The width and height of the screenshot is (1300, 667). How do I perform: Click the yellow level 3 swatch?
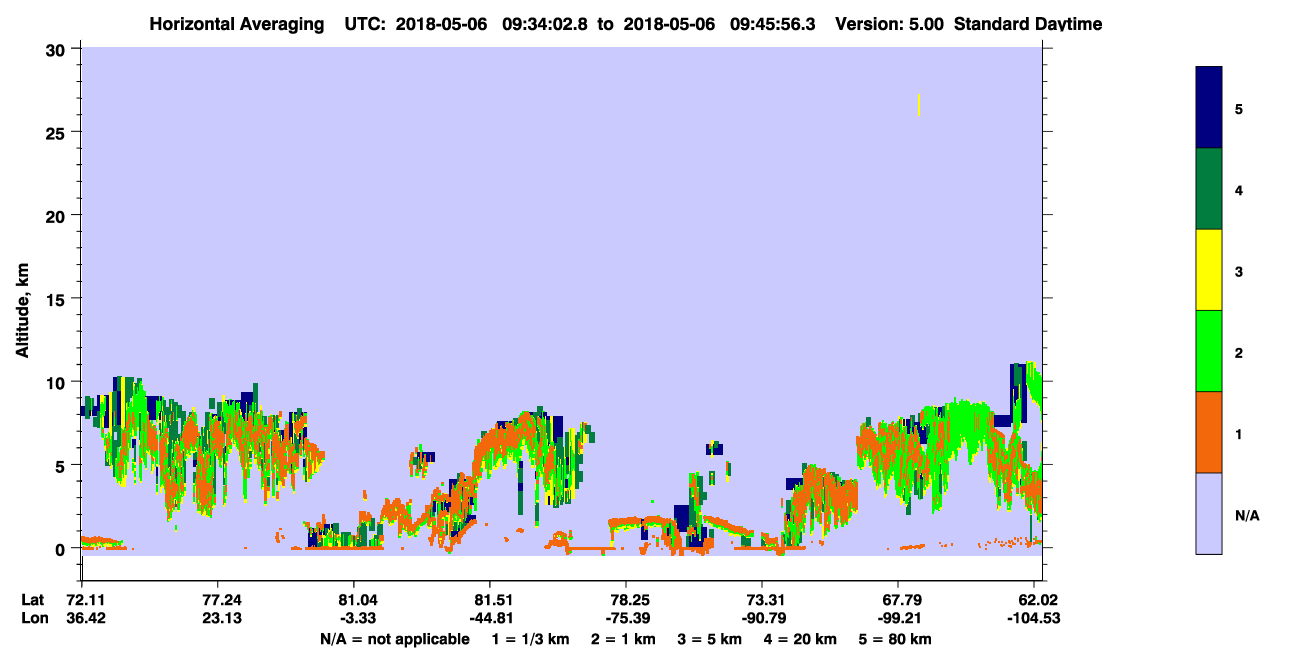tap(1209, 270)
